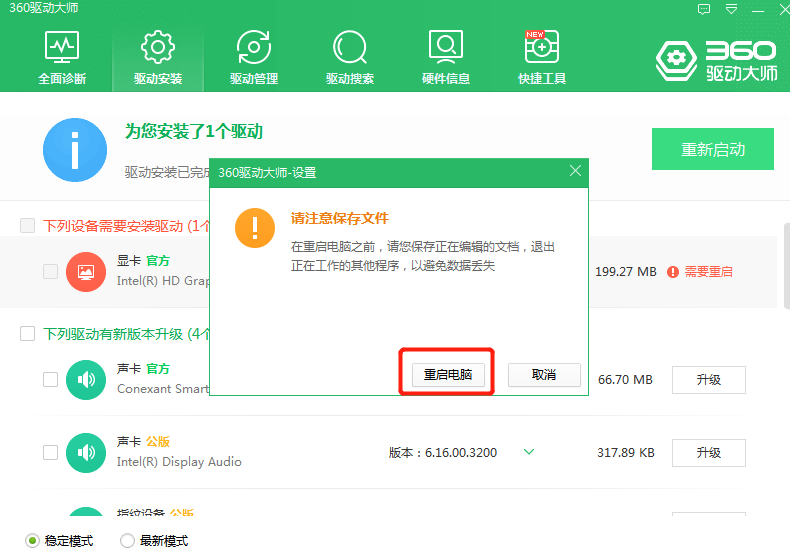This screenshot has width=790, height=552.
Task: Select the 驱动安装 gear icon
Action: point(158,46)
